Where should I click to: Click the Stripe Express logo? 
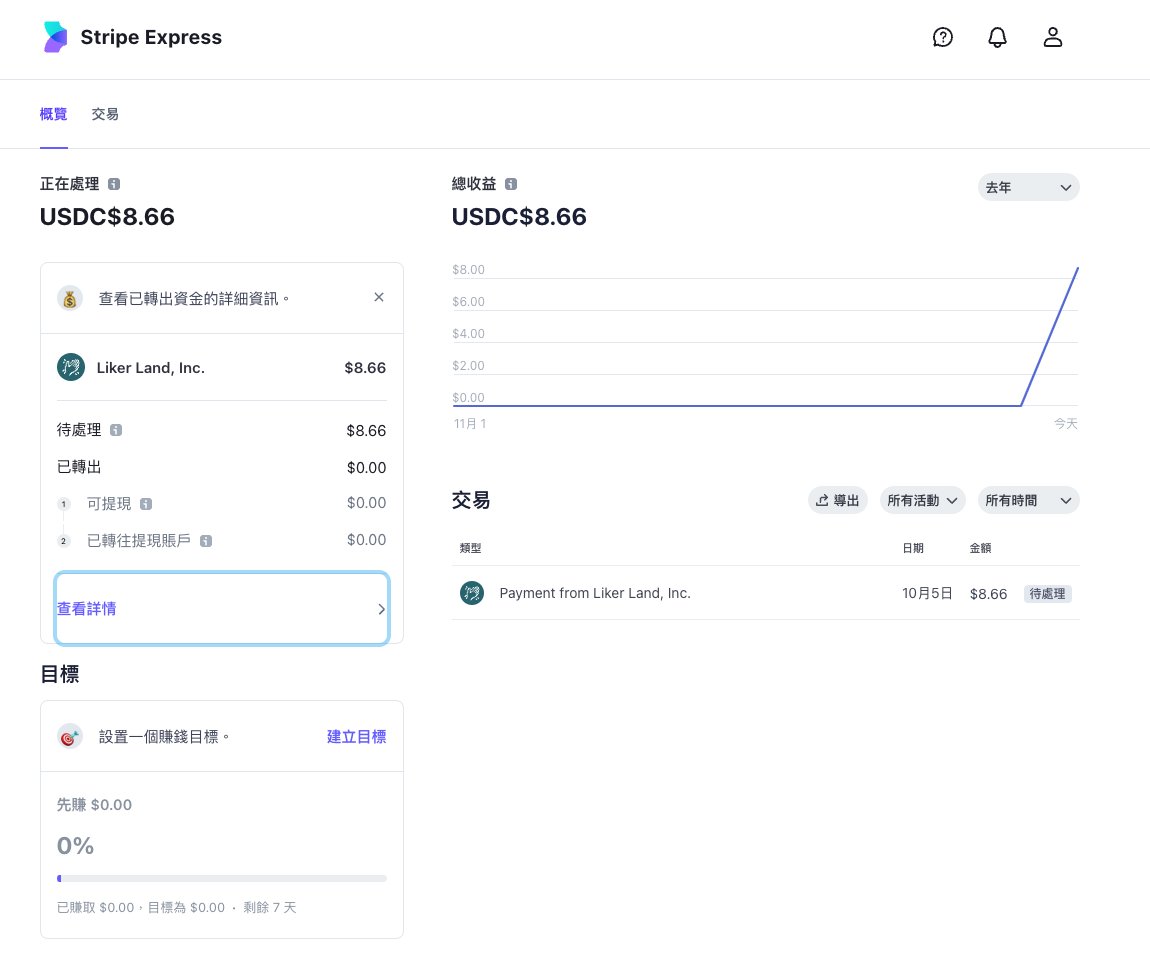[55, 36]
